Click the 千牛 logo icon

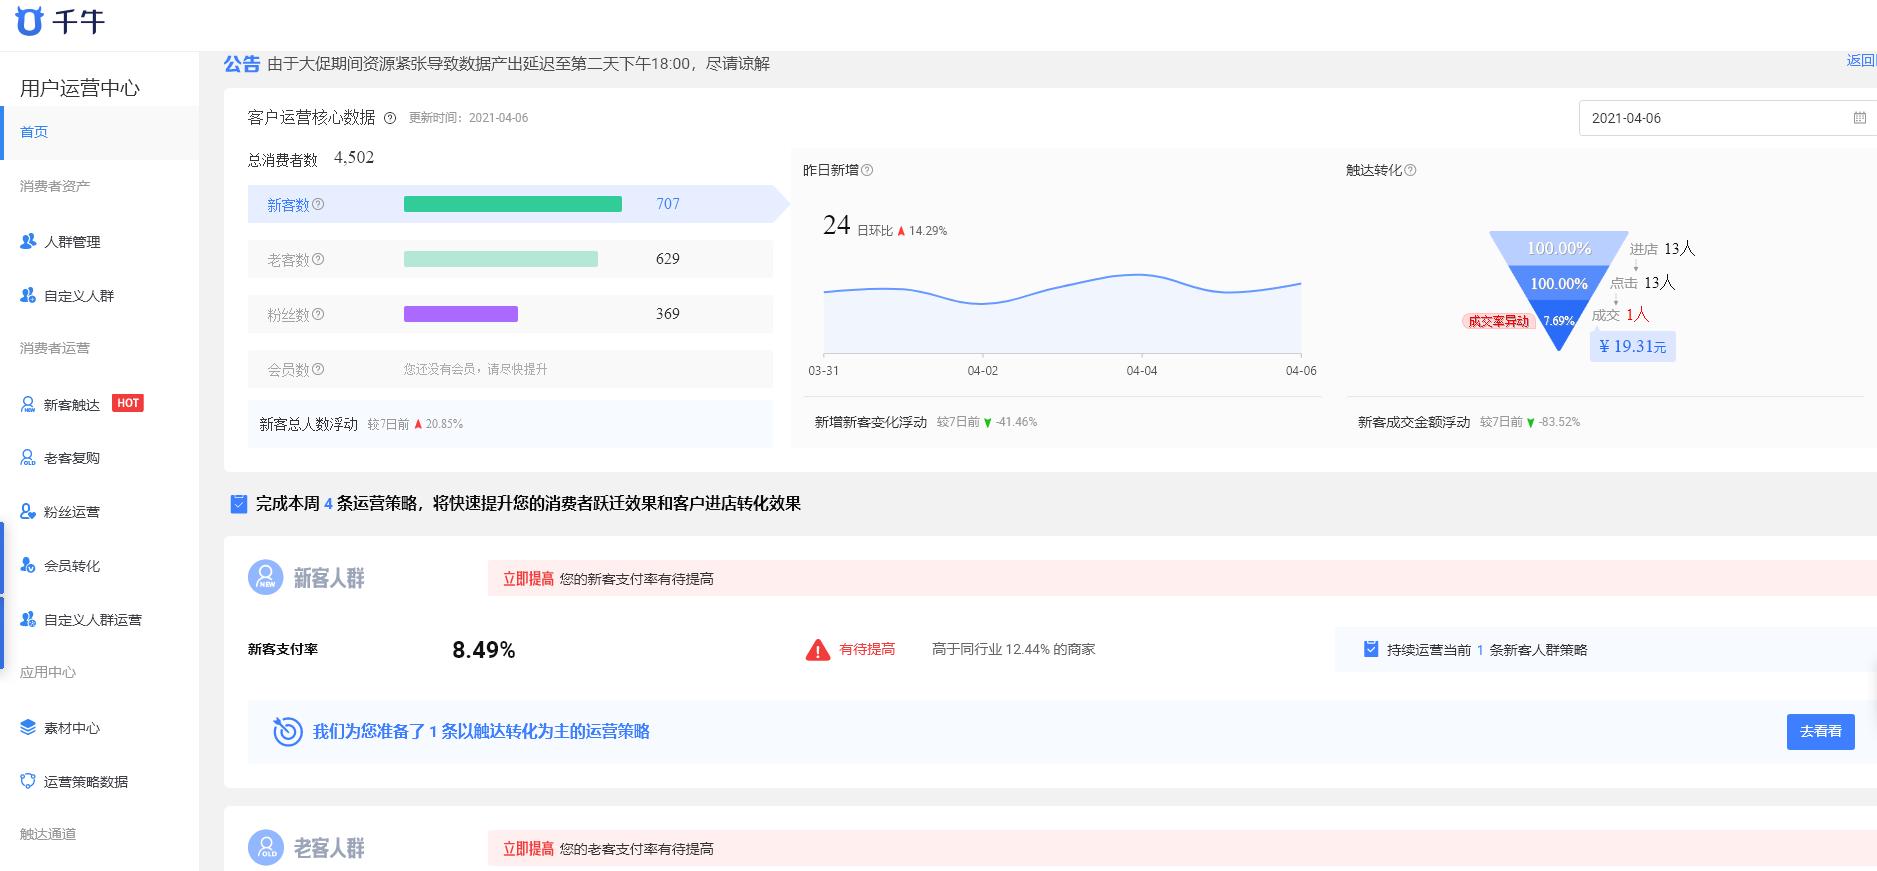pyautogui.click(x=30, y=21)
